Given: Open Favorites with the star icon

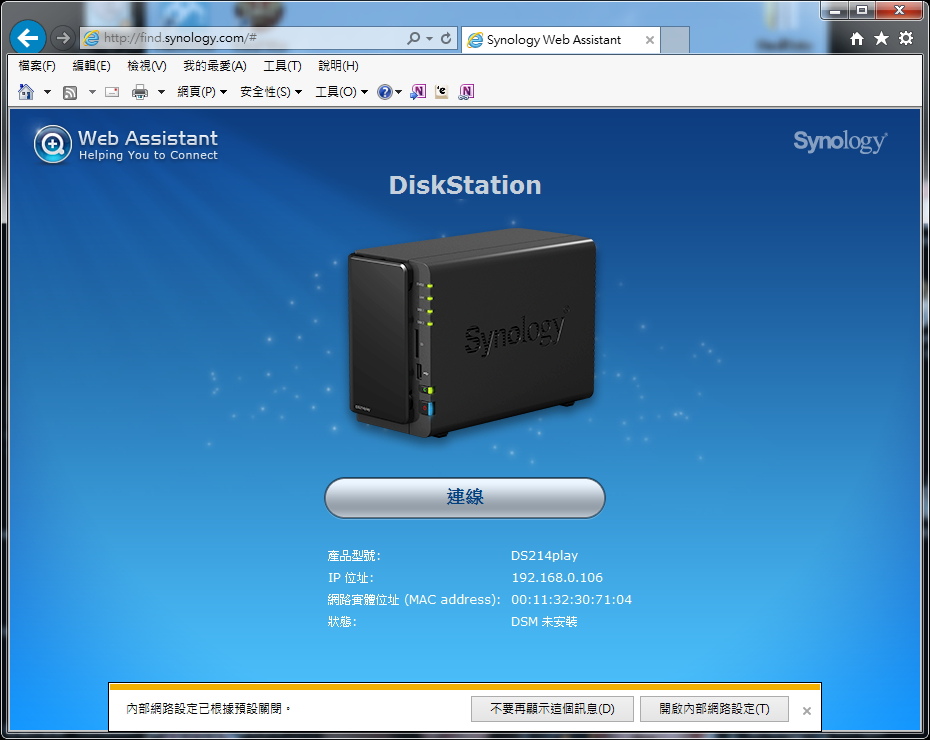Looking at the screenshot, I should pos(881,39).
